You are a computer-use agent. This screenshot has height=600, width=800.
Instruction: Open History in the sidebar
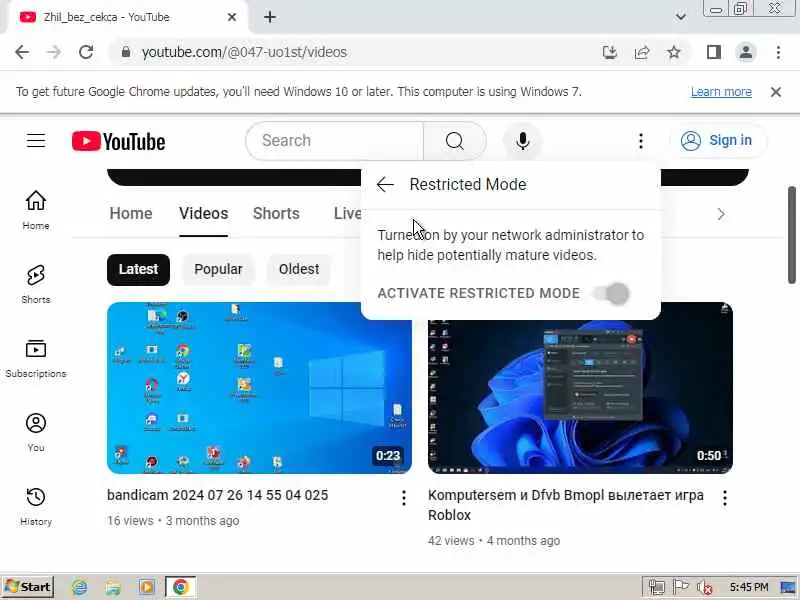point(36,506)
